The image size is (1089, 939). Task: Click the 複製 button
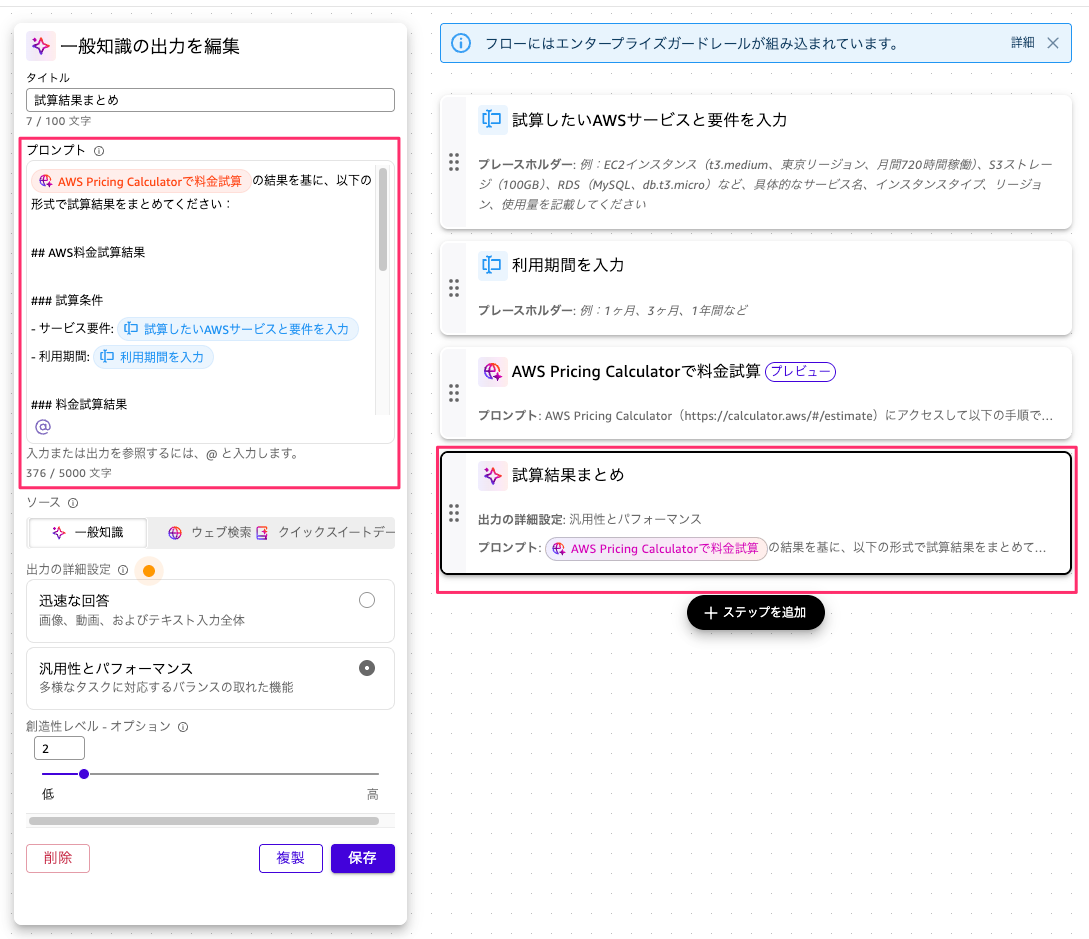291,858
